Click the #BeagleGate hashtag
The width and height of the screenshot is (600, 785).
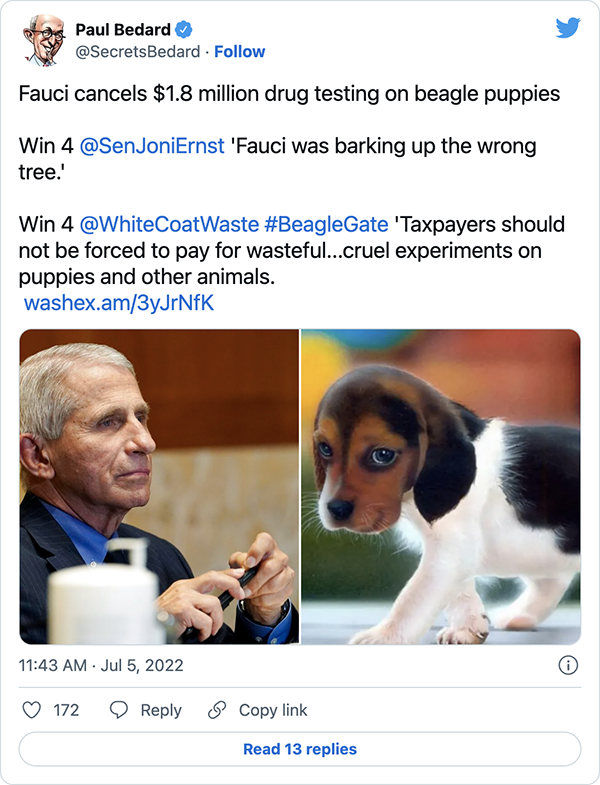pyautogui.click(x=326, y=224)
